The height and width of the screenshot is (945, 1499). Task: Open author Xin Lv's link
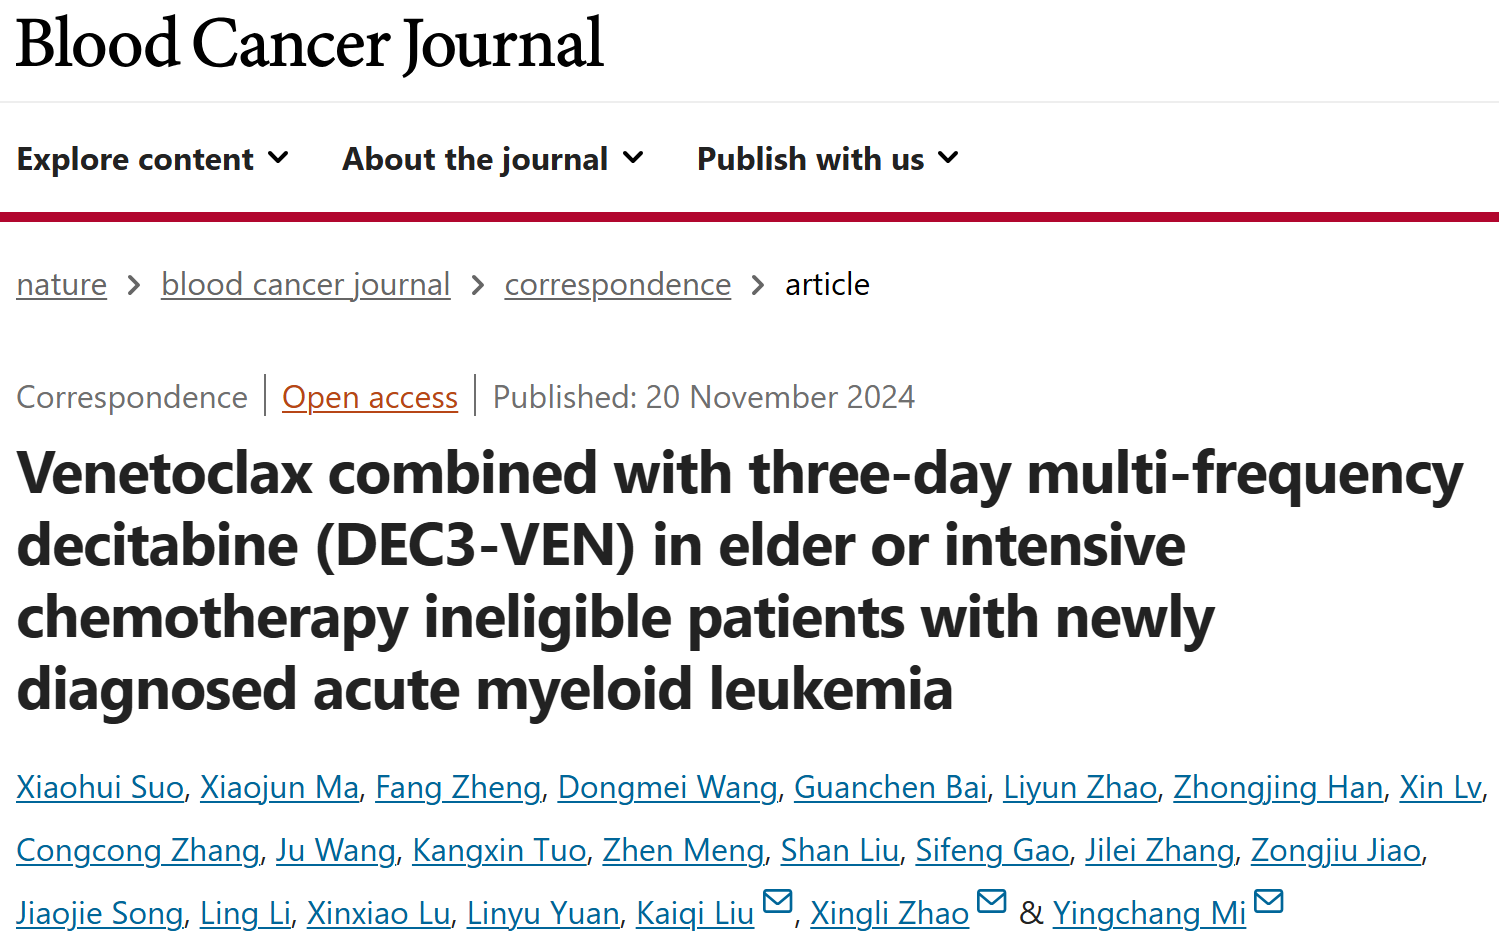pos(1440,788)
